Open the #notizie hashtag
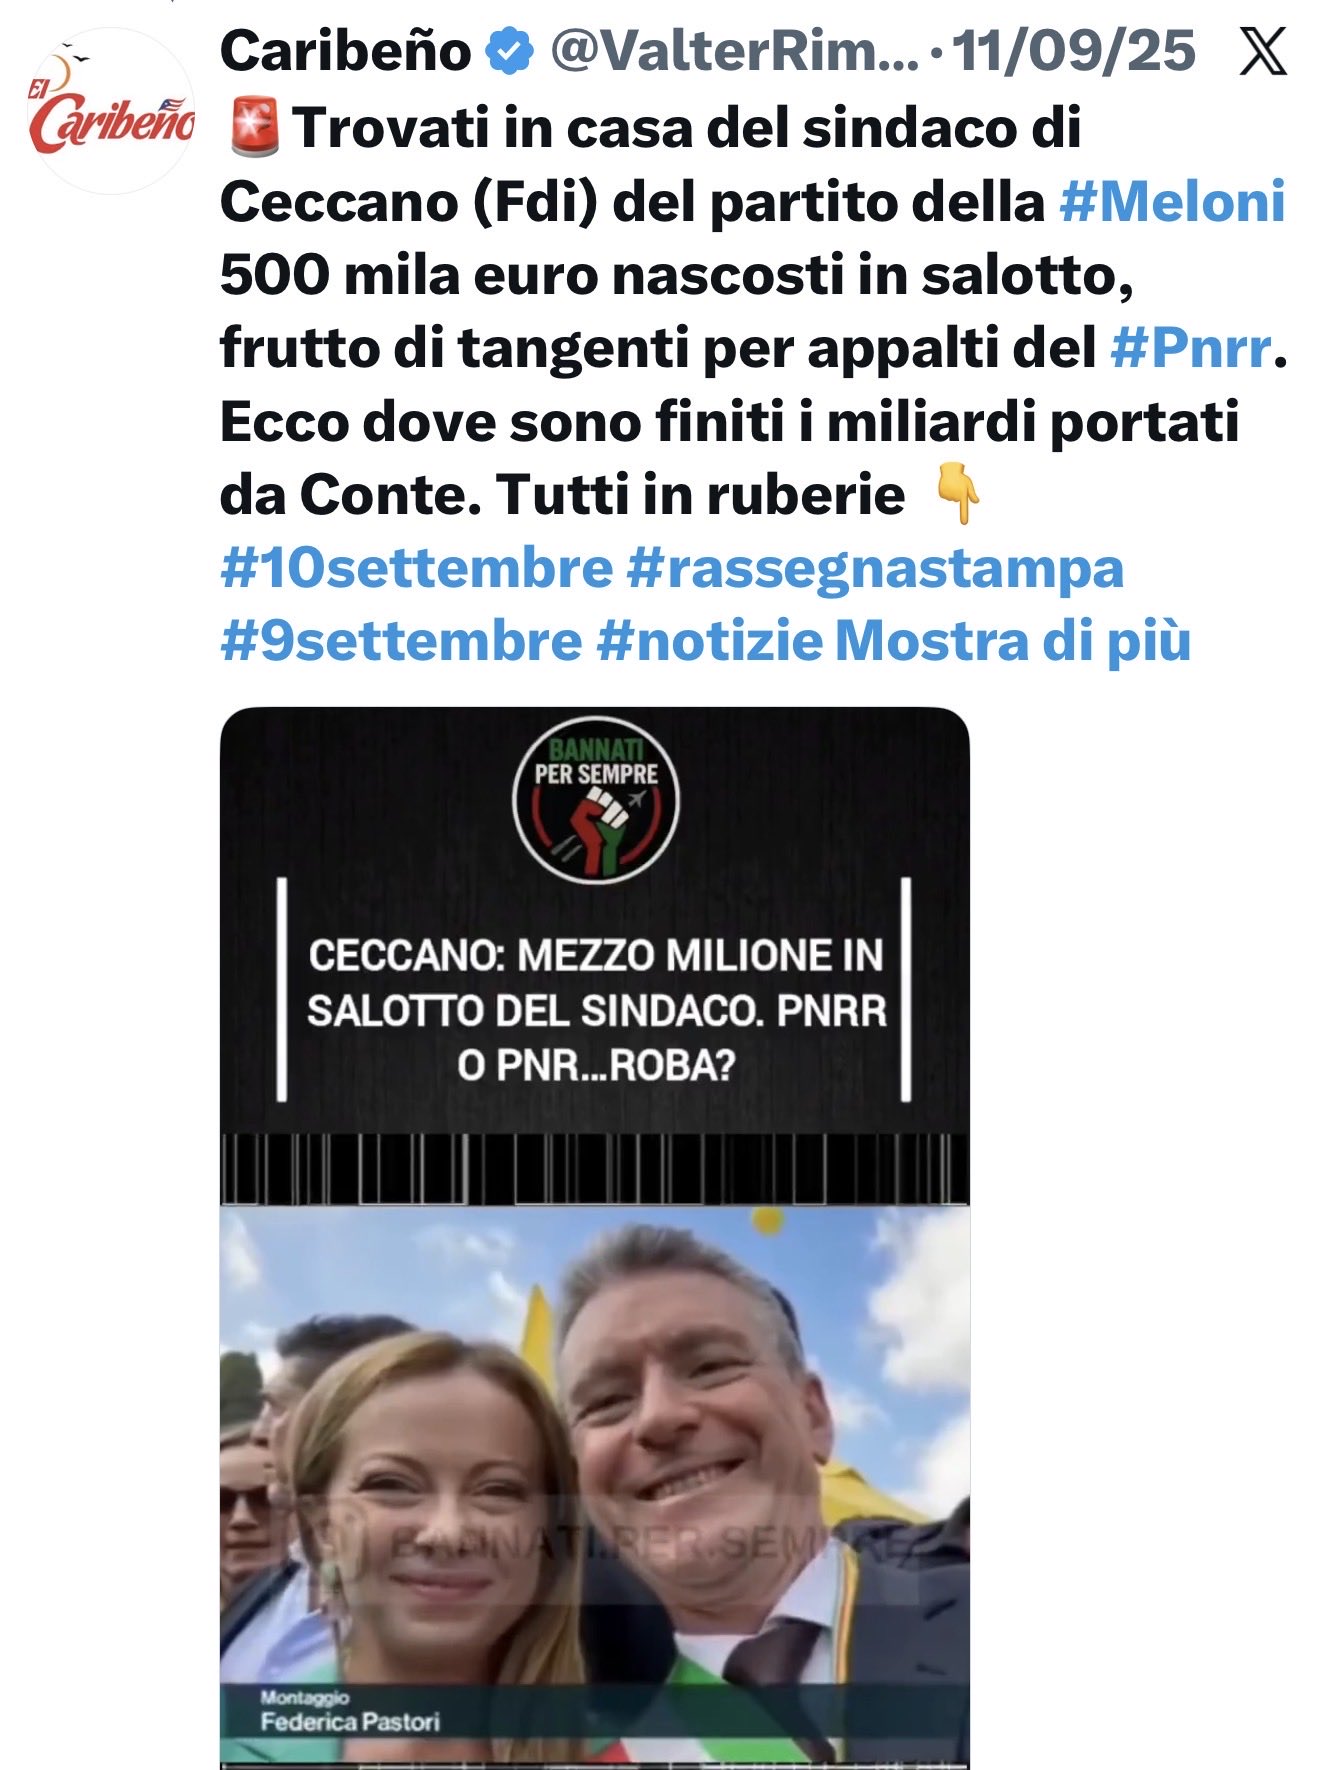The height and width of the screenshot is (1770, 1320). click(x=709, y=641)
